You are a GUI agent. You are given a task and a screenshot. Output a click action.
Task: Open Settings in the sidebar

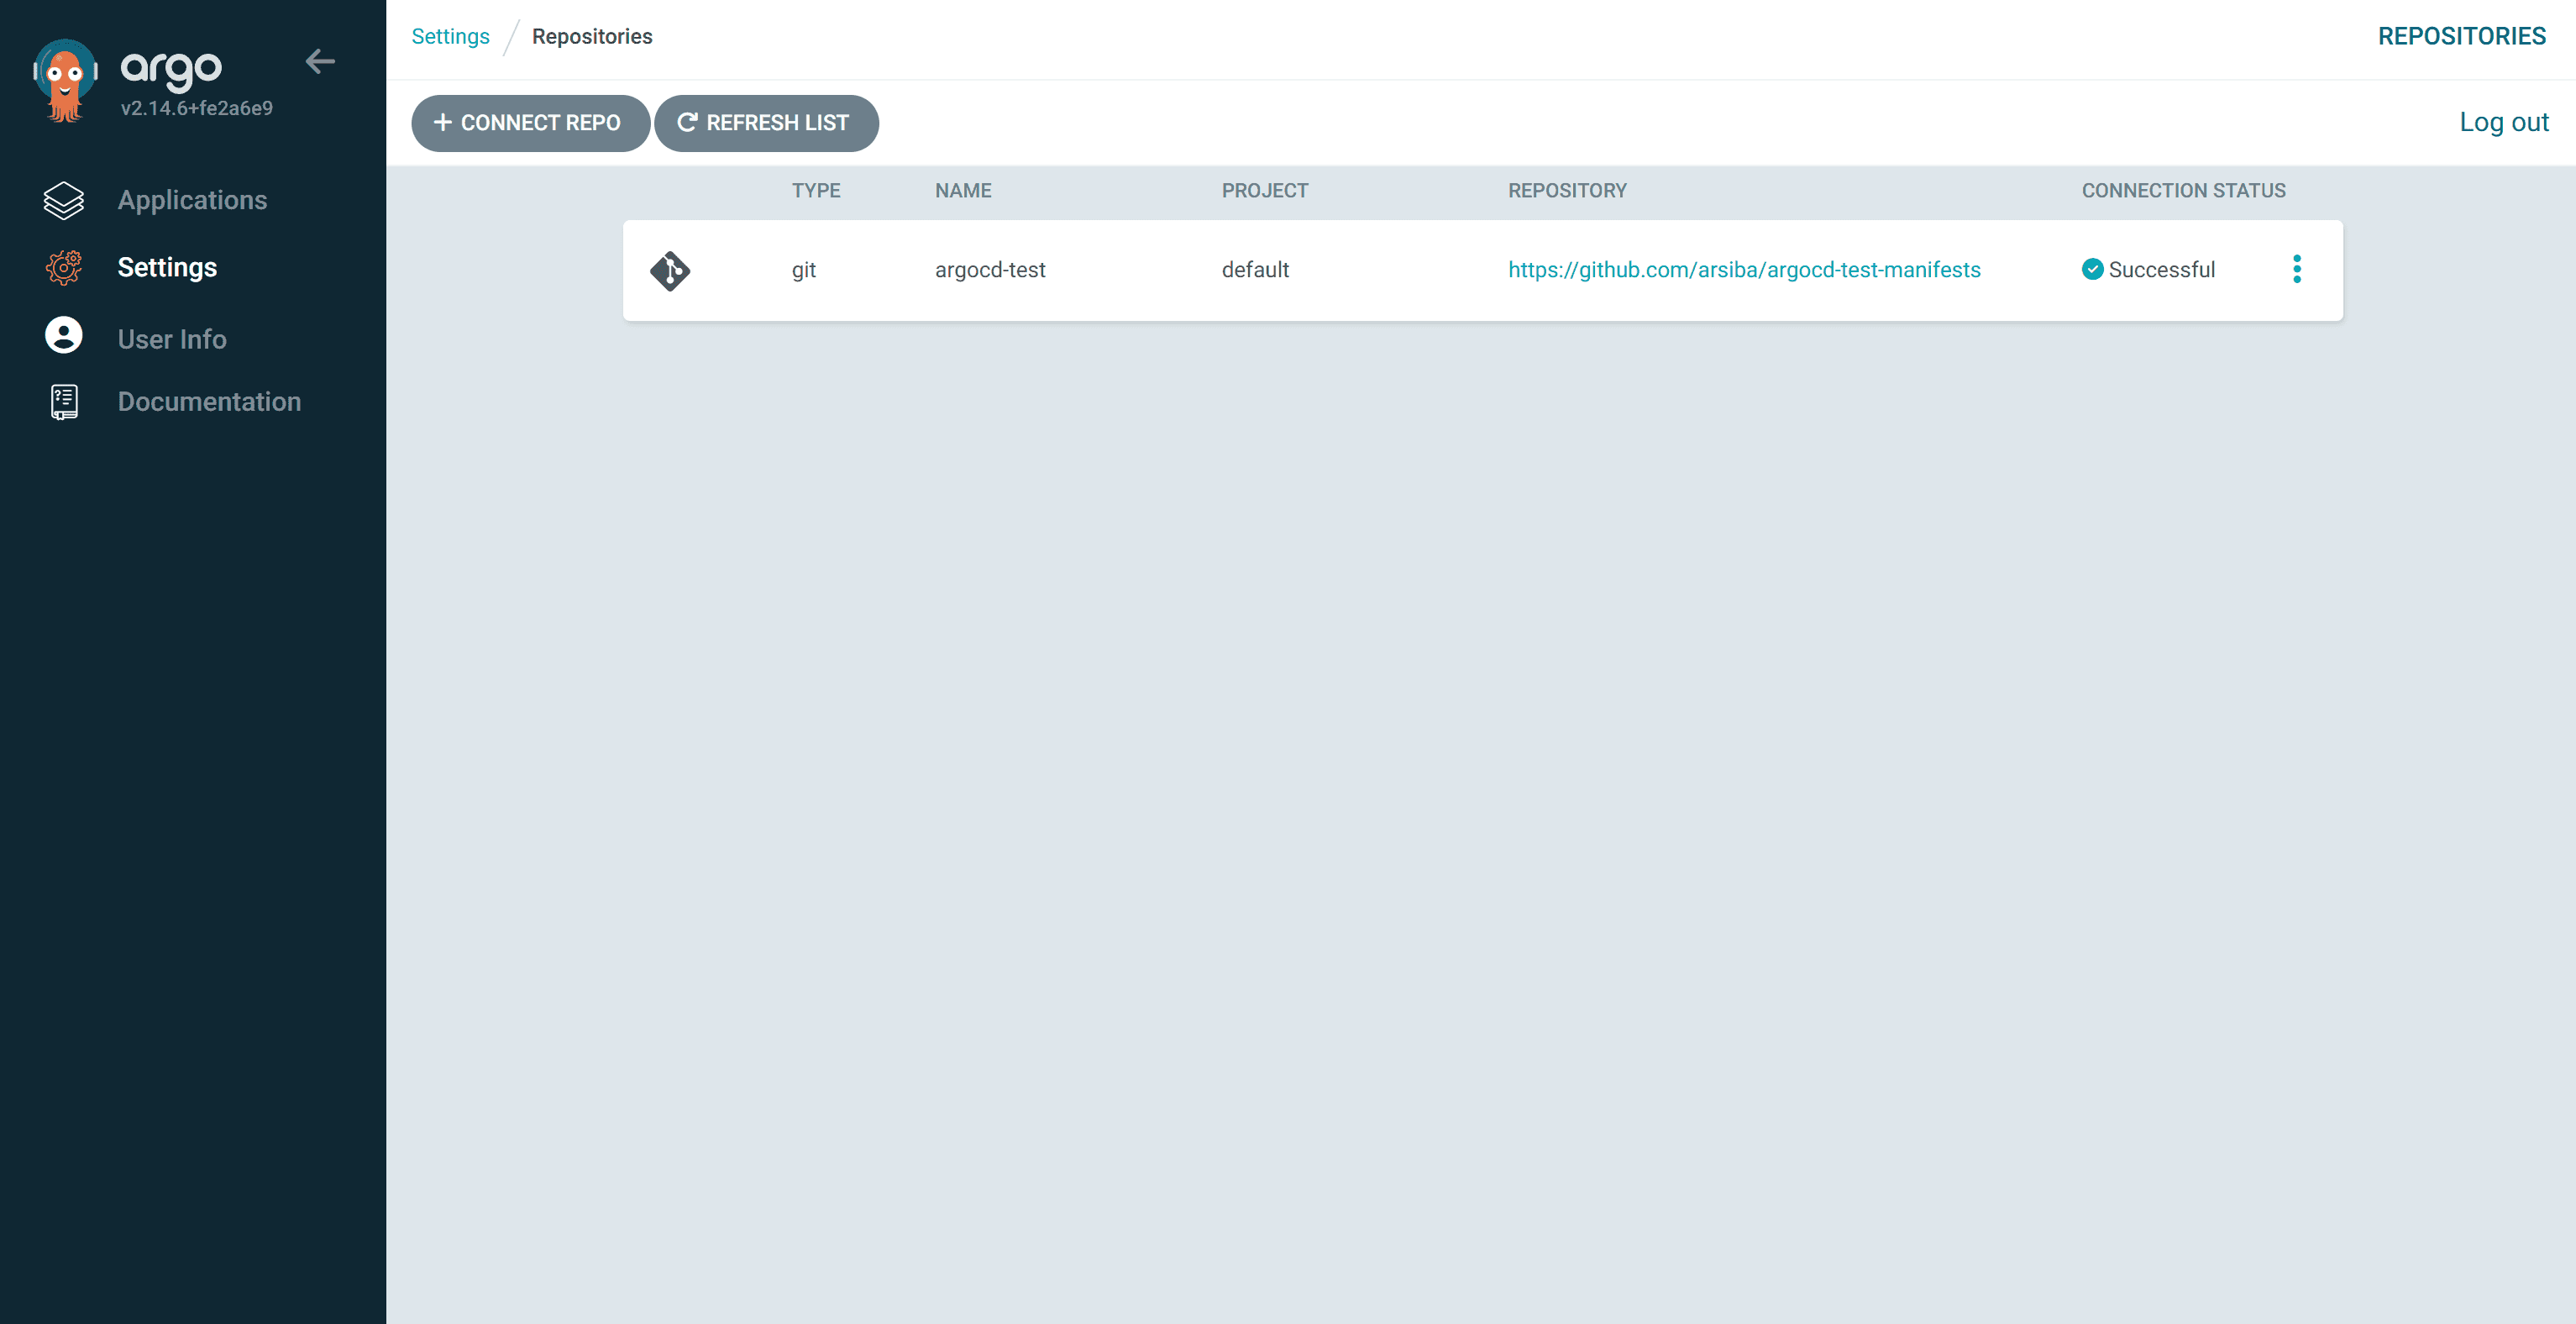point(167,267)
